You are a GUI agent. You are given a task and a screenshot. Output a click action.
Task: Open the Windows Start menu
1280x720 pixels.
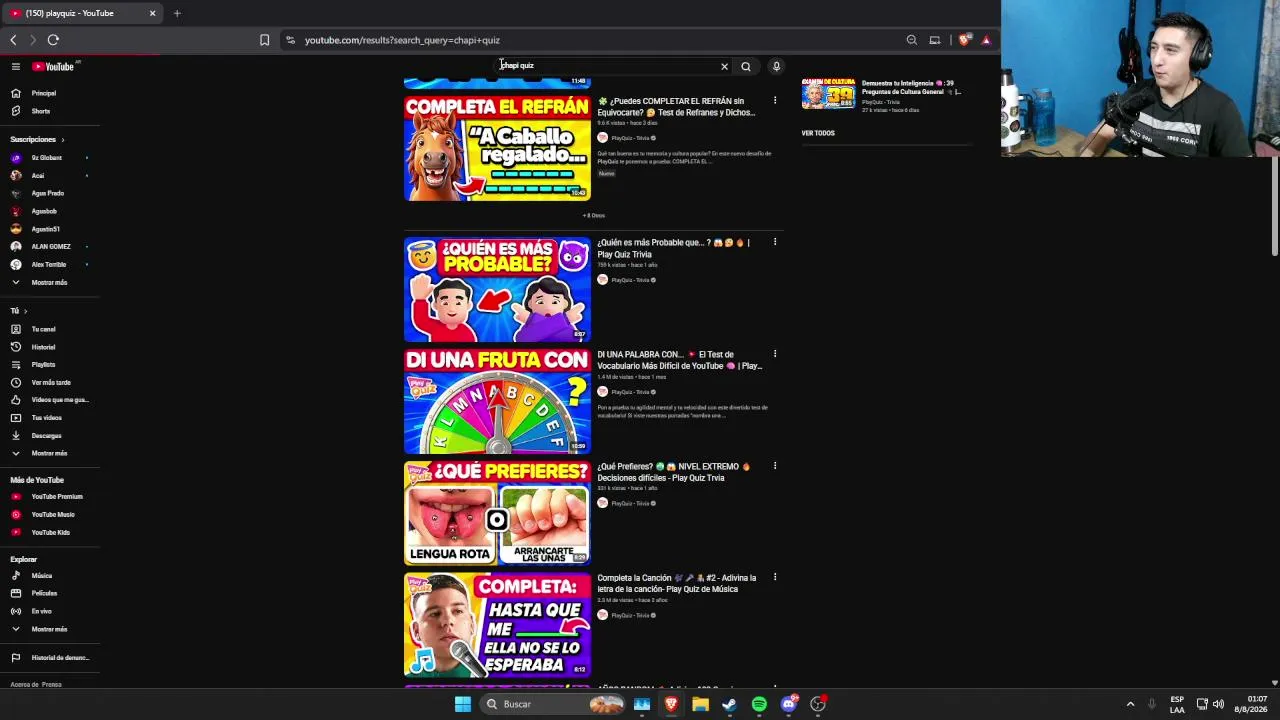point(462,704)
